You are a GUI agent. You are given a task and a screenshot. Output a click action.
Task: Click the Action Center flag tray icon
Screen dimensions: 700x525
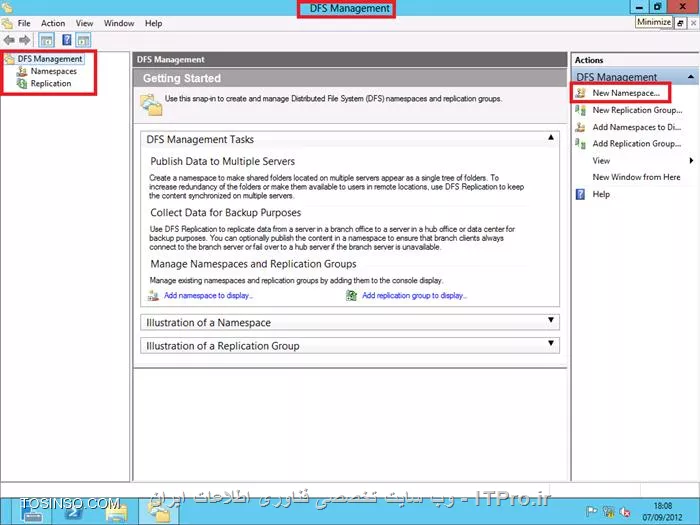coord(591,512)
